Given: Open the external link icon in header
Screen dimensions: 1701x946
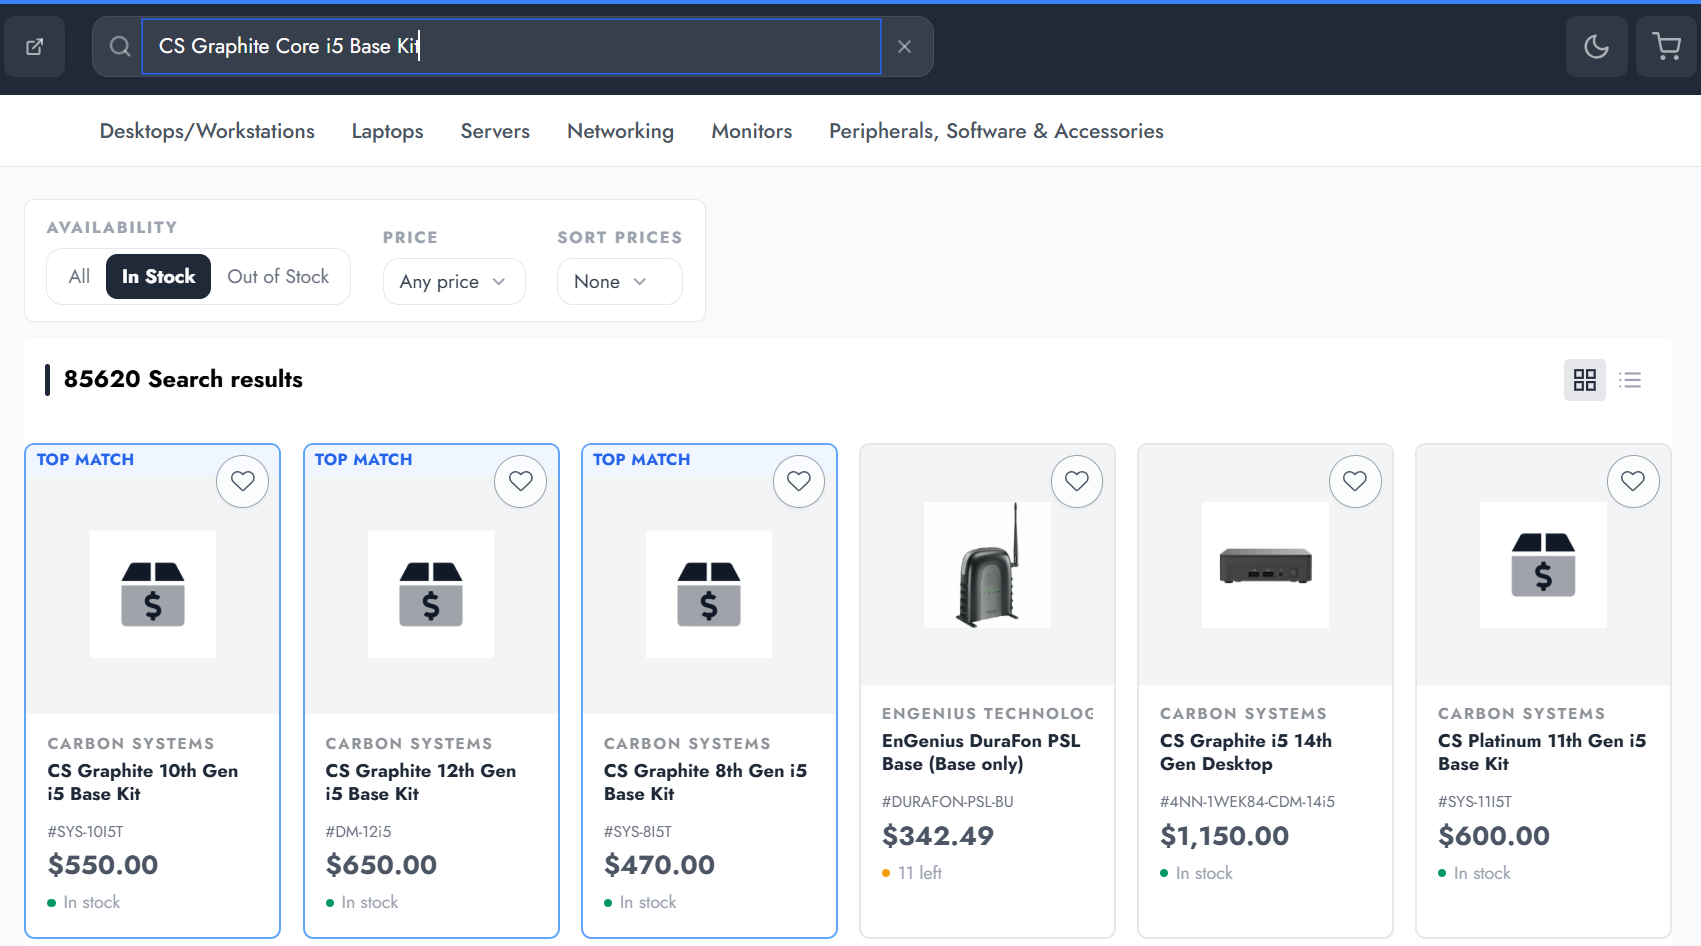Looking at the screenshot, I should [x=34, y=46].
